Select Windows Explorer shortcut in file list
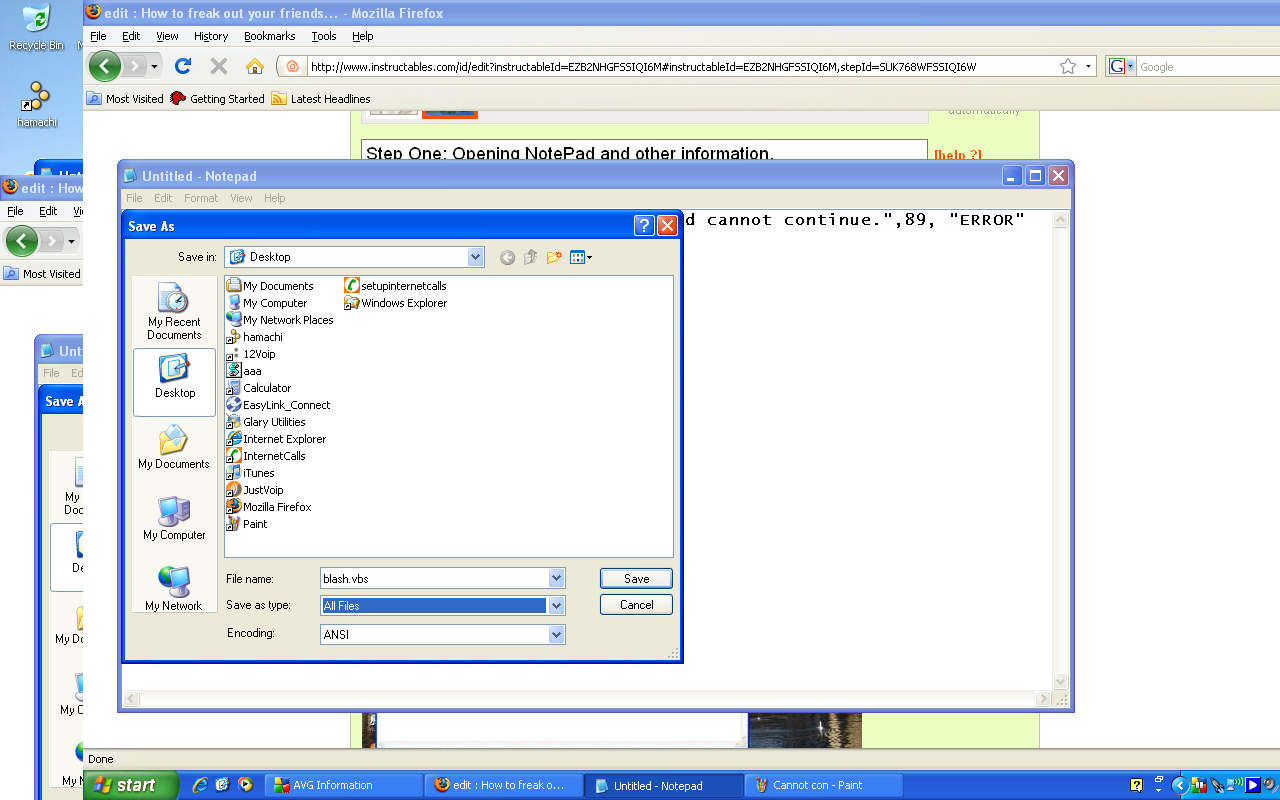 pyautogui.click(x=396, y=303)
